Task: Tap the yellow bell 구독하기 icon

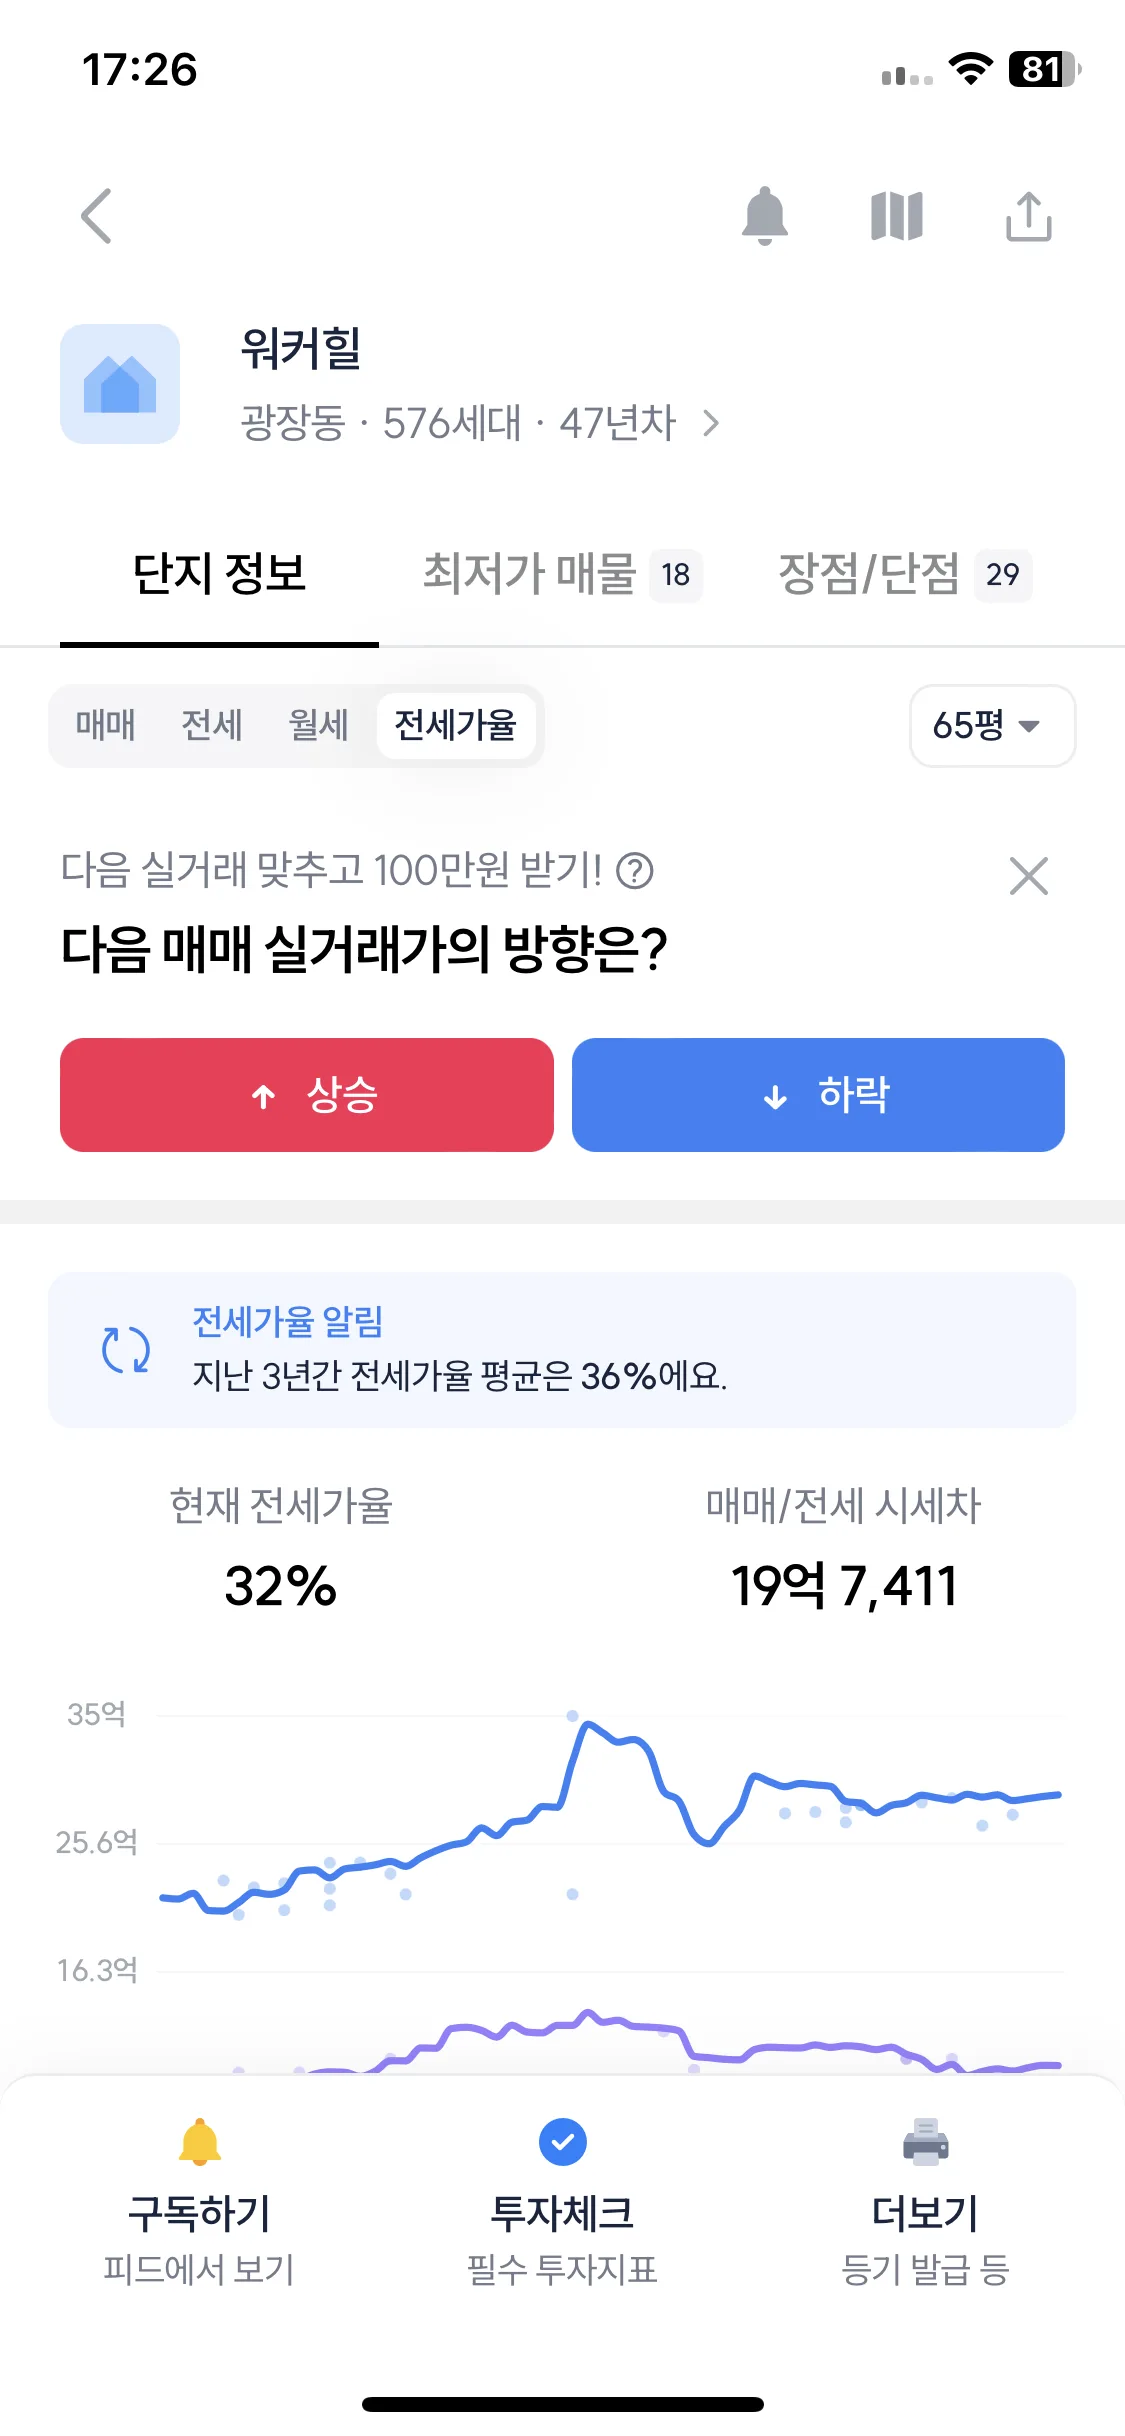Action: pos(200,2141)
